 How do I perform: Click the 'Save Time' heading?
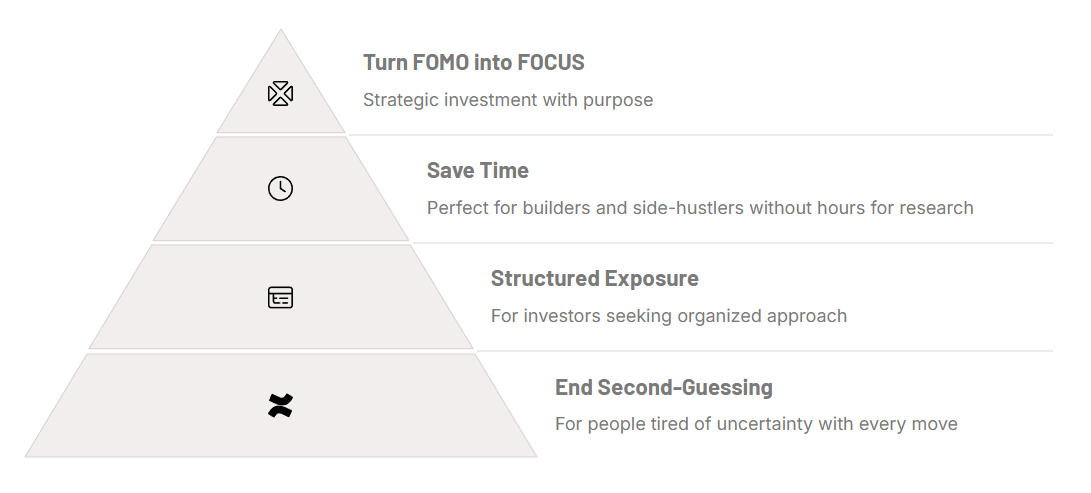(477, 170)
